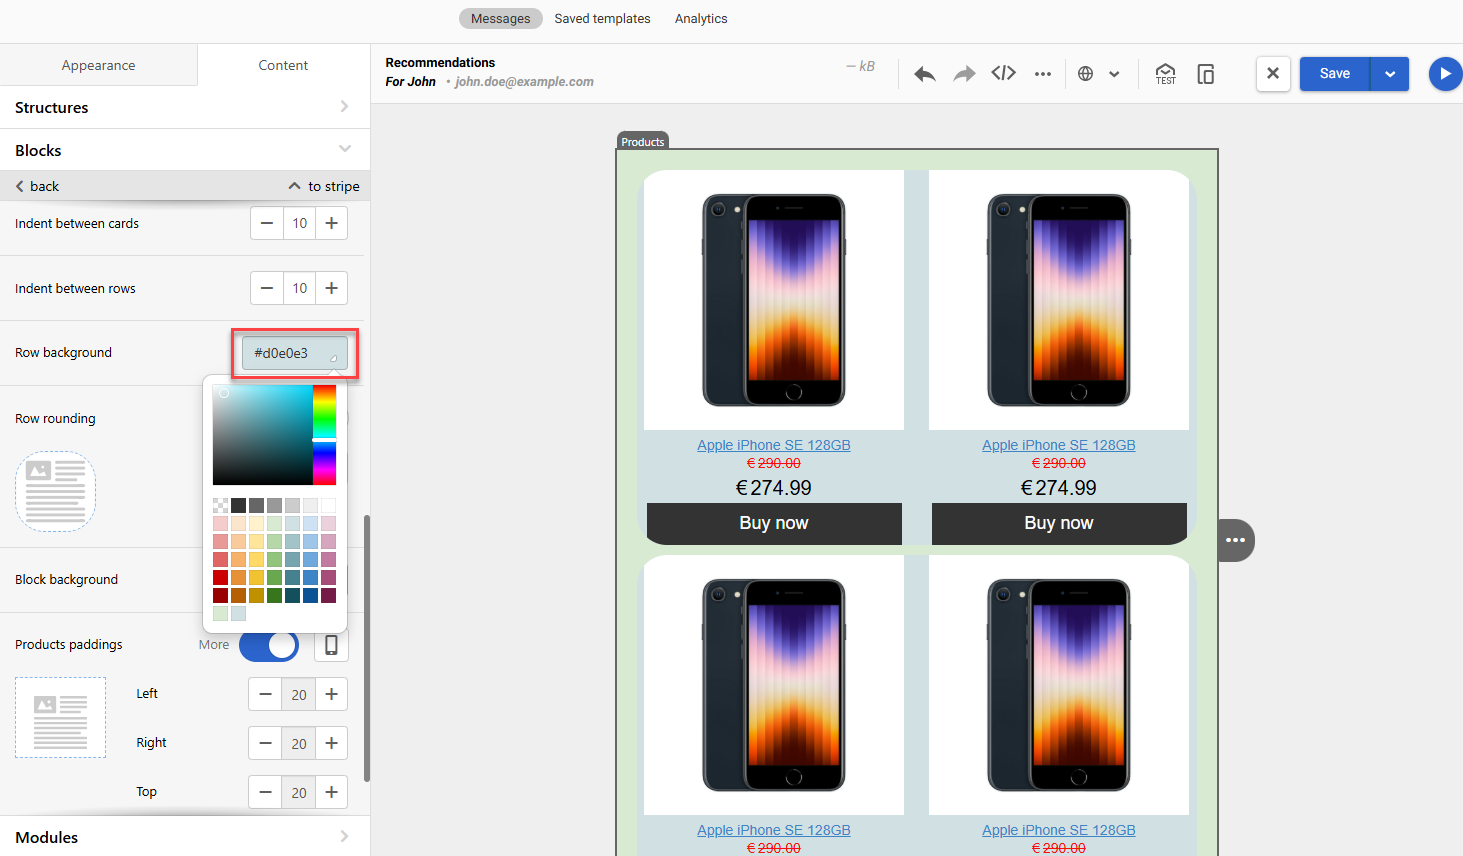Decrease Left padding
This screenshot has width=1463, height=856.
point(265,694)
